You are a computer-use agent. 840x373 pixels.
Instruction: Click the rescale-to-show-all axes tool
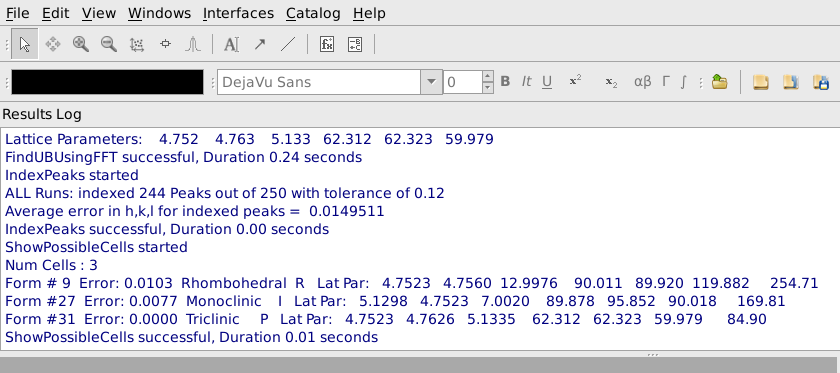[137, 44]
